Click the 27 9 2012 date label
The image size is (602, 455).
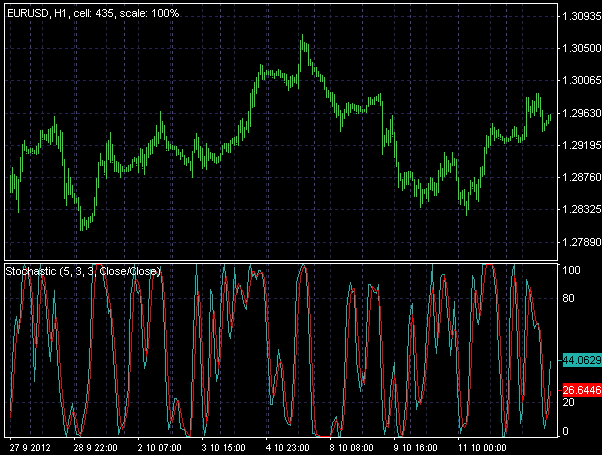click(x=30, y=448)
